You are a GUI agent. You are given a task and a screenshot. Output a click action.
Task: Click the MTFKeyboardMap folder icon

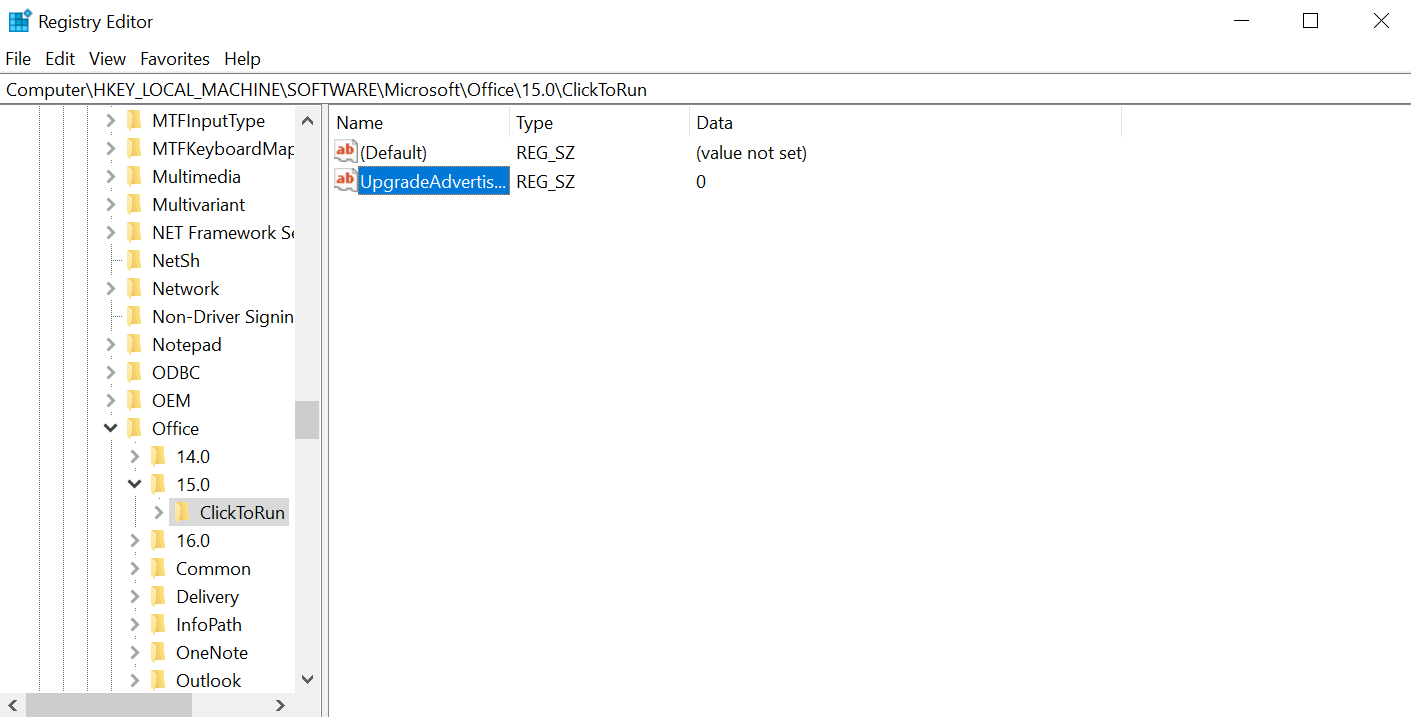134,149
